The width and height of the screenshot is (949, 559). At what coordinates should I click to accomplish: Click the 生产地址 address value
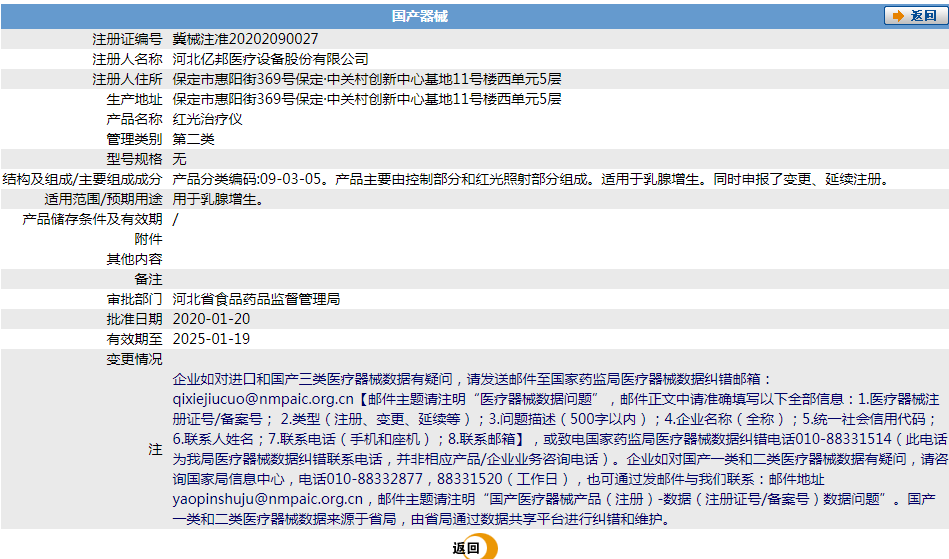[367, 99]
